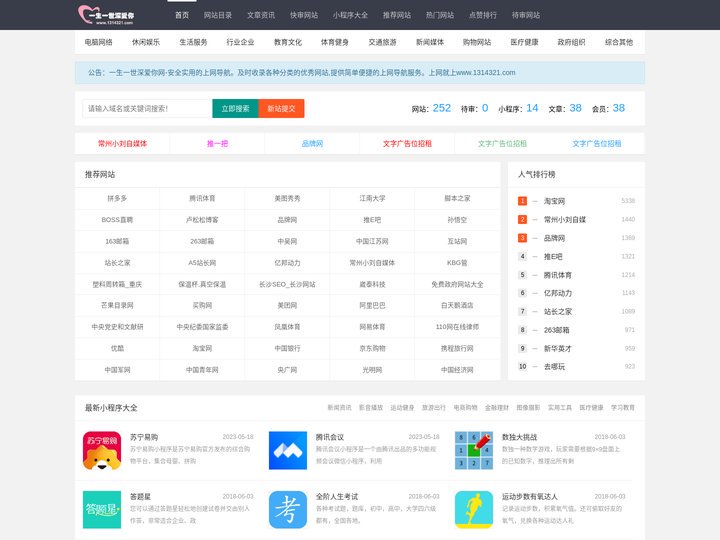
Task: Click the domain keyword search field
Action: (147, 108)
